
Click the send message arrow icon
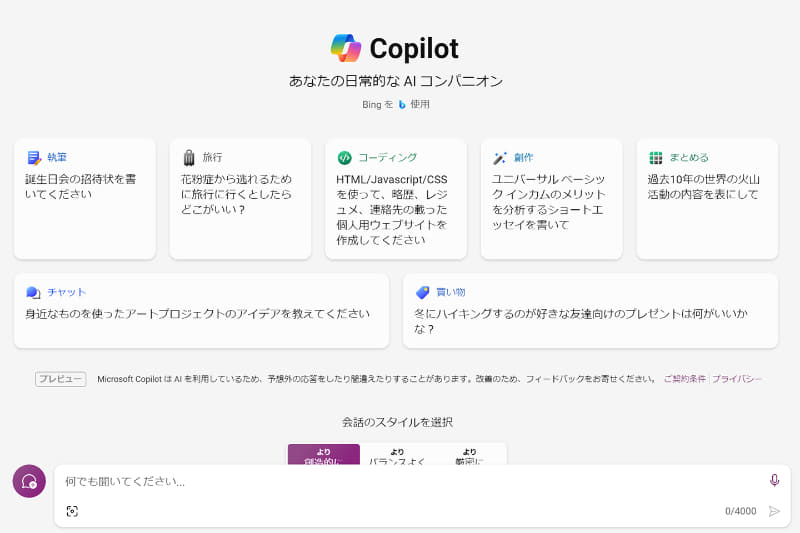[x=774, y=511]
